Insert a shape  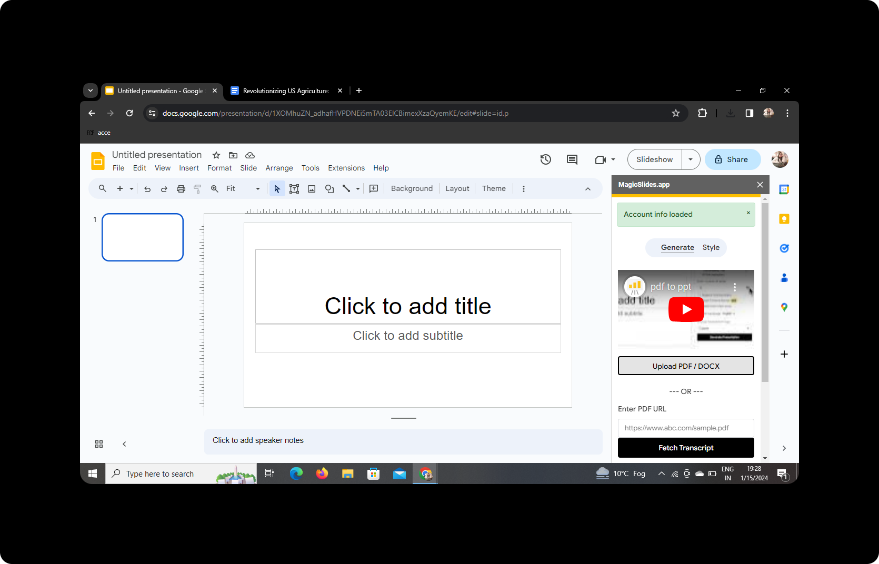[329, 189]
